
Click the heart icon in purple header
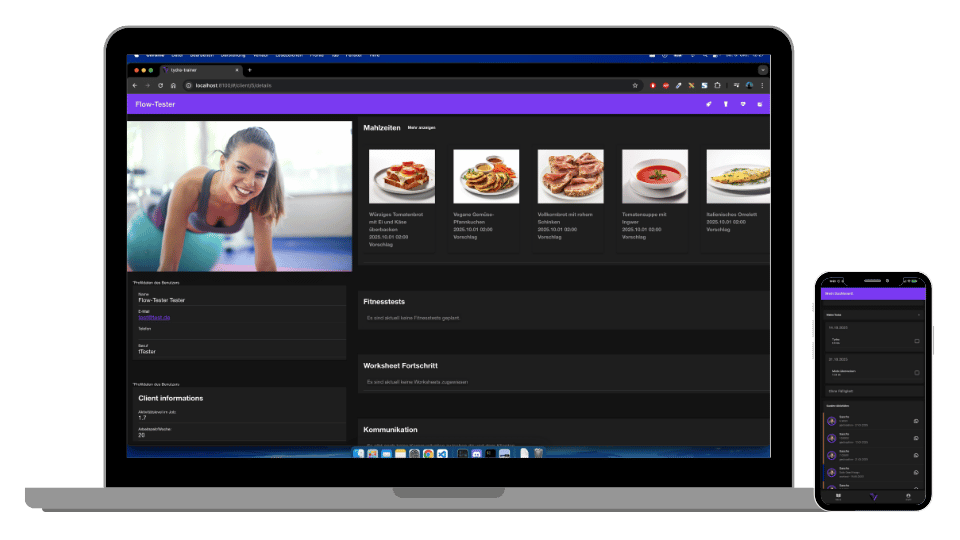pos(743,104)
